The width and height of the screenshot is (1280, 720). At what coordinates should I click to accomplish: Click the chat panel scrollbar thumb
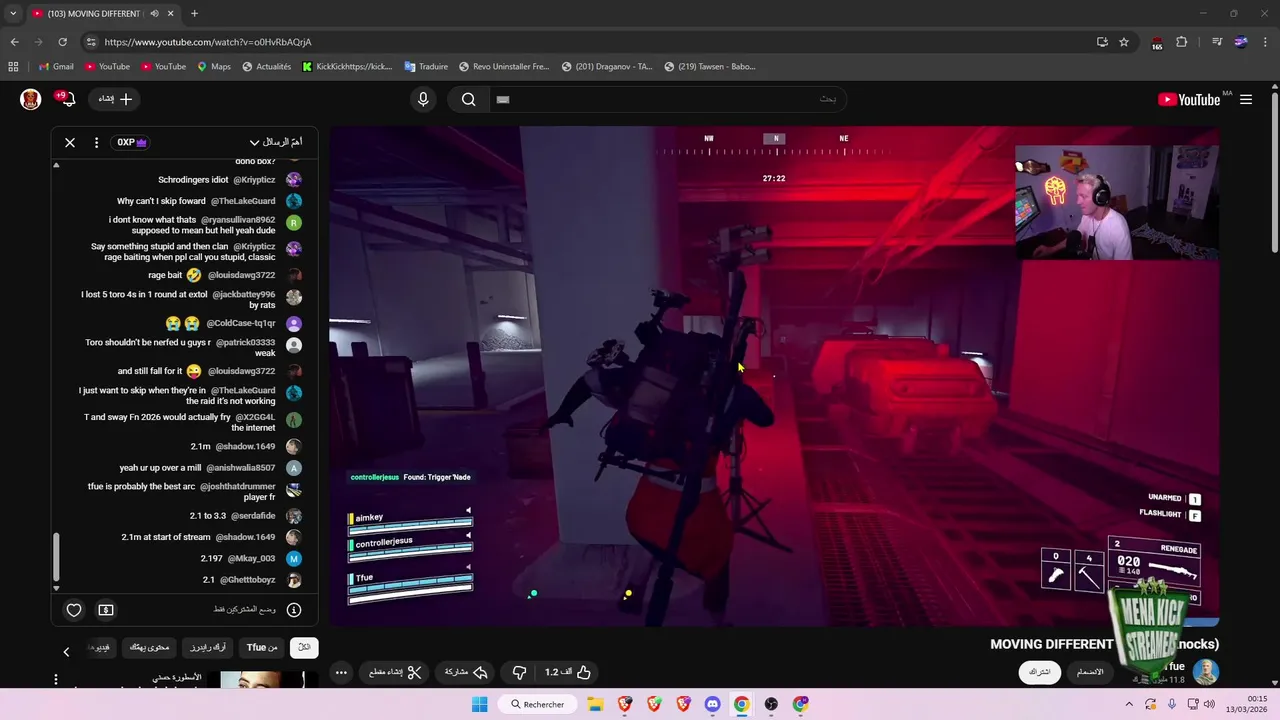(x=56, y=557)
